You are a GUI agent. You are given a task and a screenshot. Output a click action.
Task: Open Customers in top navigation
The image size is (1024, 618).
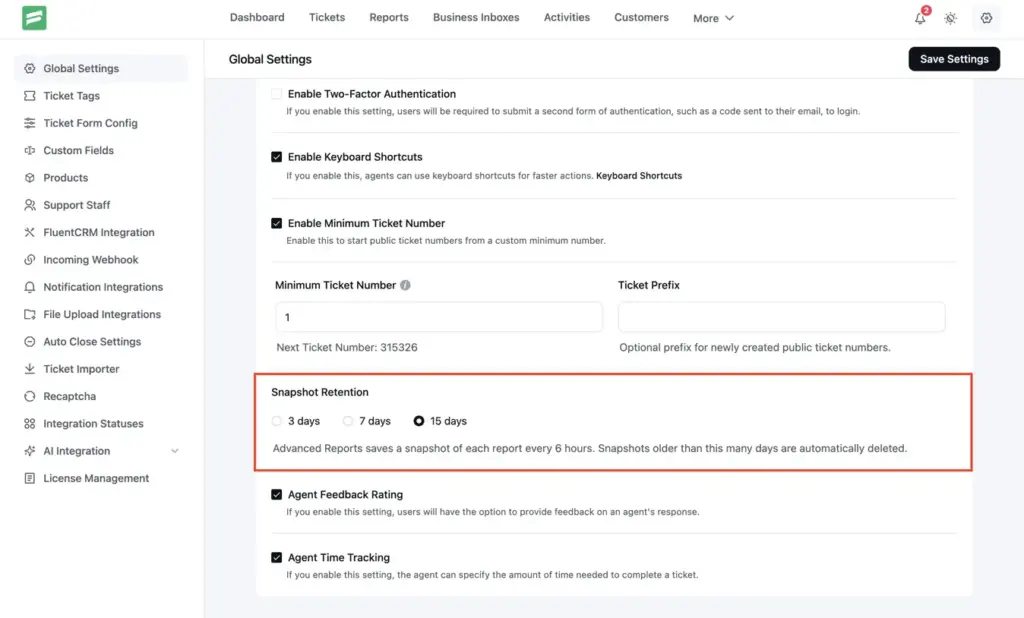[641, 18]
